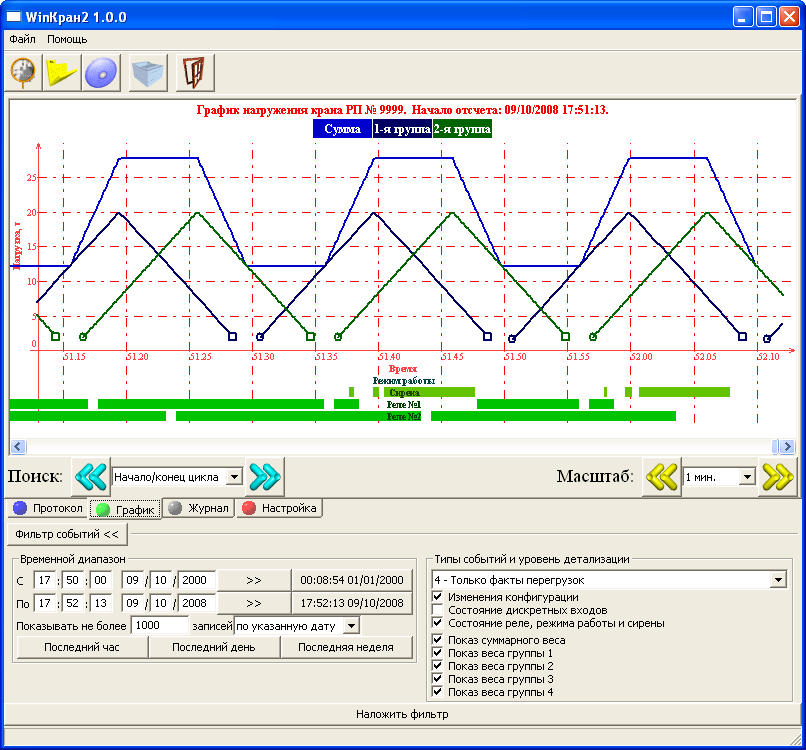This screenshot has height=750, width=806.
Task: Click the Наложить фильтр button
Action: [x=402, y=714]
